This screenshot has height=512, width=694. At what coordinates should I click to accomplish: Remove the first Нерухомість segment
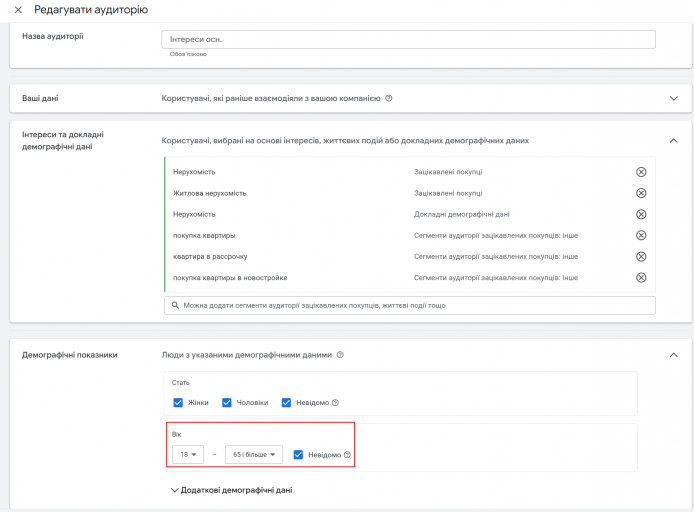click(641, 172)
